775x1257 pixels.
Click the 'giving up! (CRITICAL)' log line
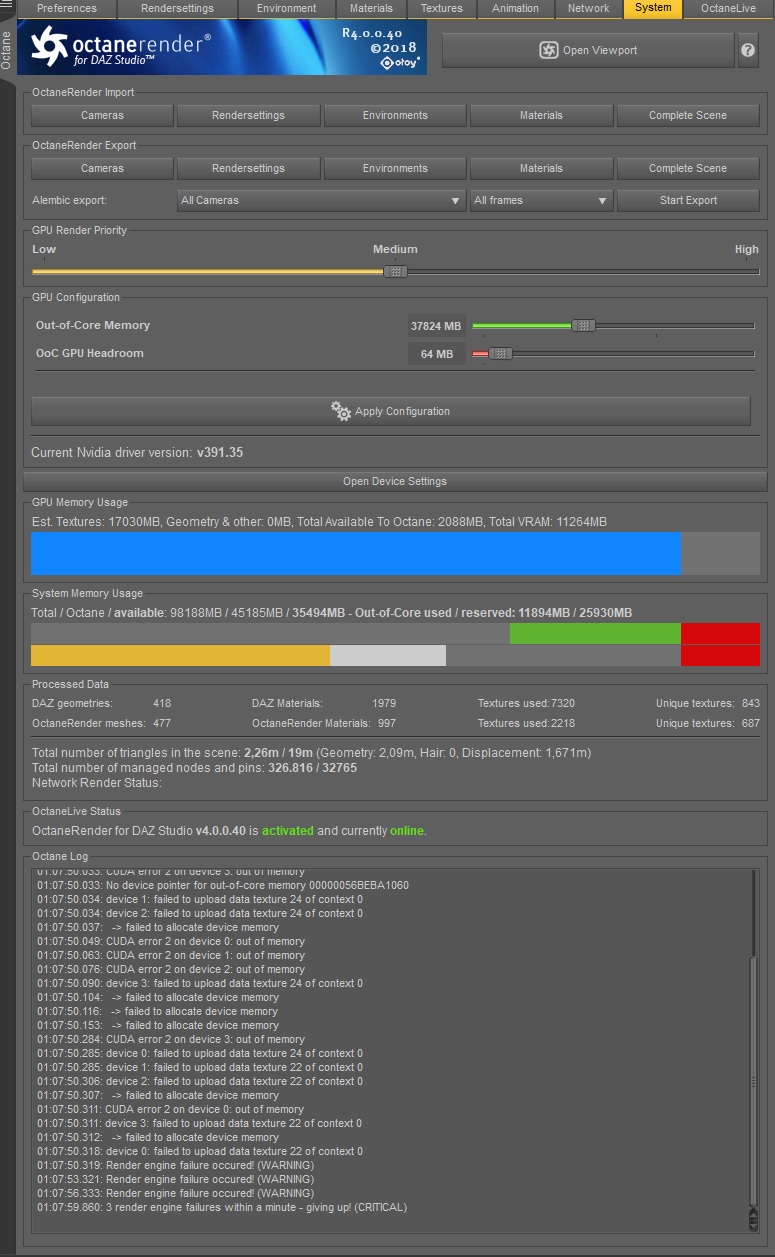click(x=222, y=1207)
